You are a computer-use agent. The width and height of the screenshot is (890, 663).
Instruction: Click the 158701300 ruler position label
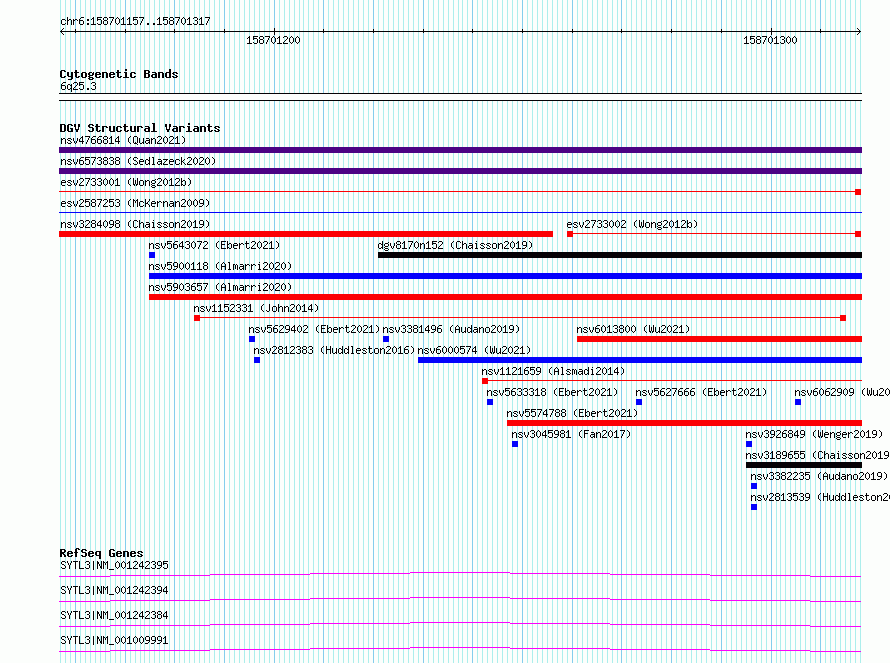(770, 40)
